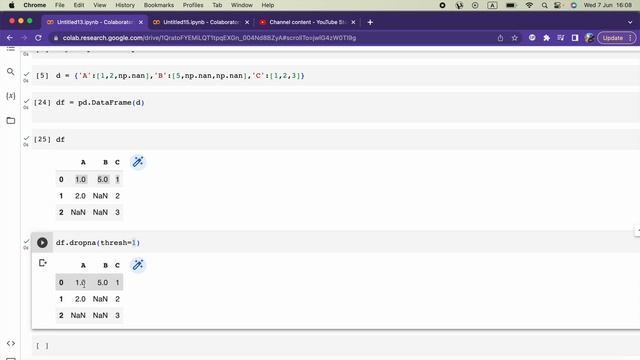Open the Profiles menu

pyautogui.click(x=193, y=5)
